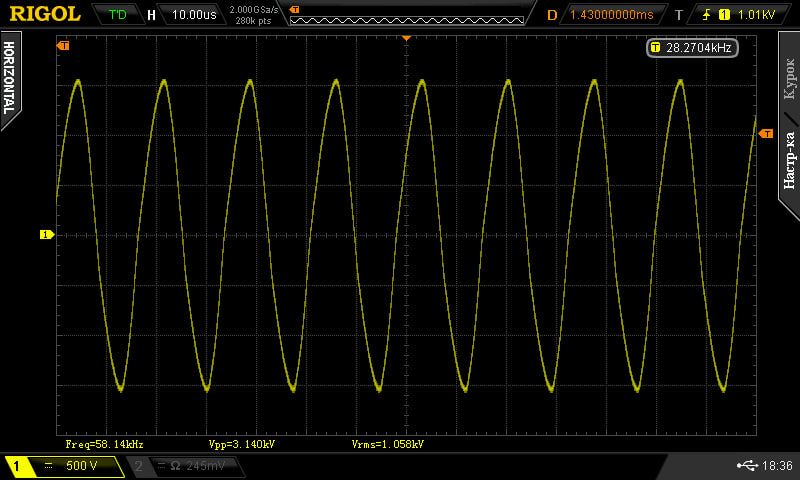Click the channel 2 245mV scale value
800x480 pixels.
click(x=206, y=466)
